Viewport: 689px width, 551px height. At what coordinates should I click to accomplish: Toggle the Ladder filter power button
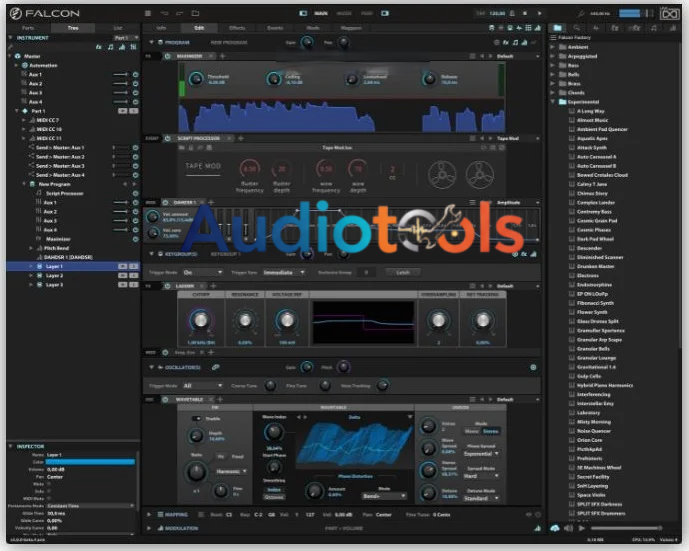[167, 286]
